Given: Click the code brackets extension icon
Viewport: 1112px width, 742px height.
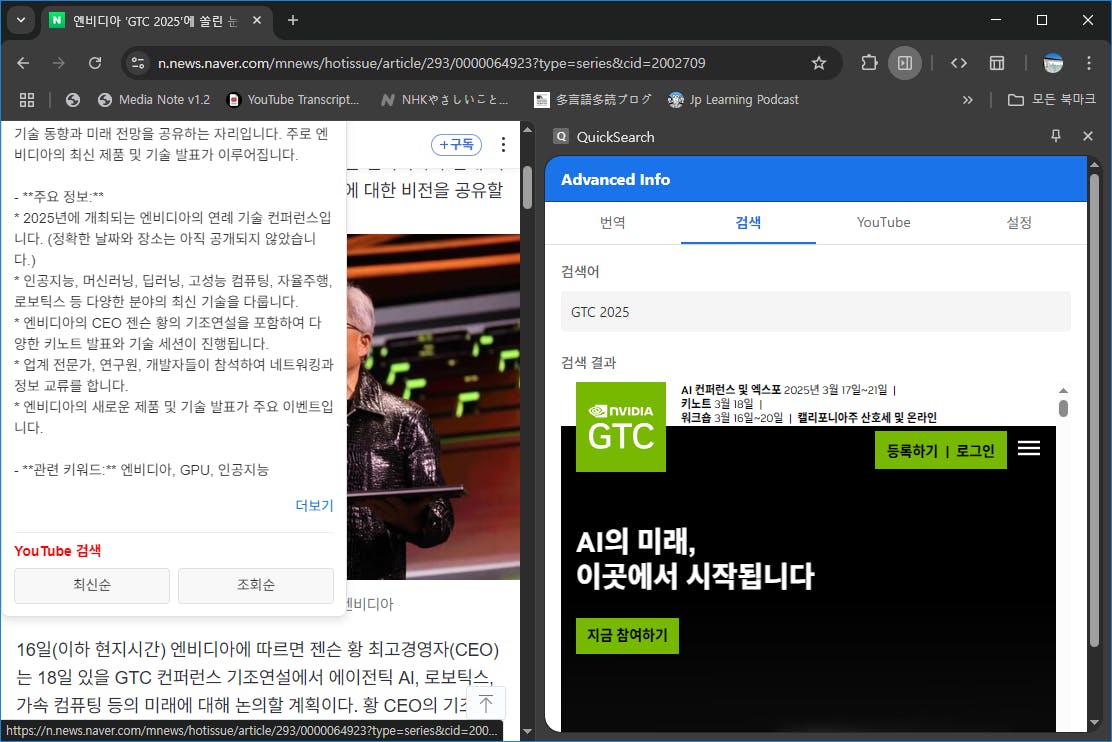Looking at the screenshot, I should pos(959,63).
